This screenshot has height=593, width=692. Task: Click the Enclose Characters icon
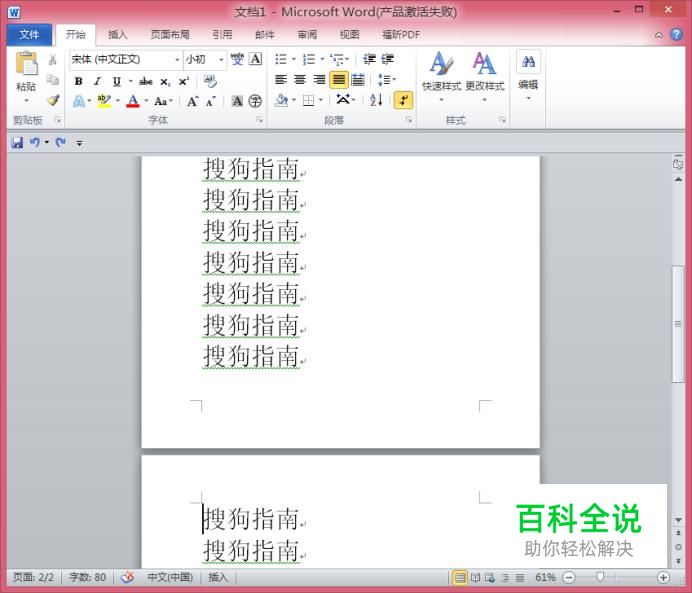tap(255, 101)
